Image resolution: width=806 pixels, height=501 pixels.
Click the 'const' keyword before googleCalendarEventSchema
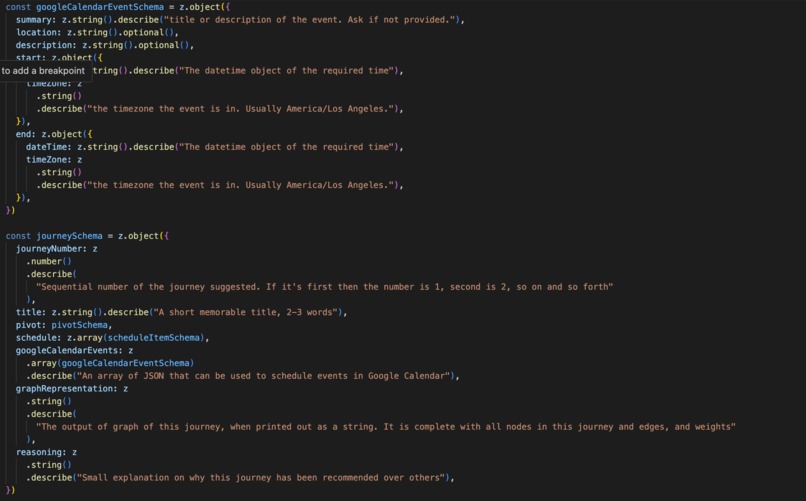pyautogui.click(x=19, y=7)
